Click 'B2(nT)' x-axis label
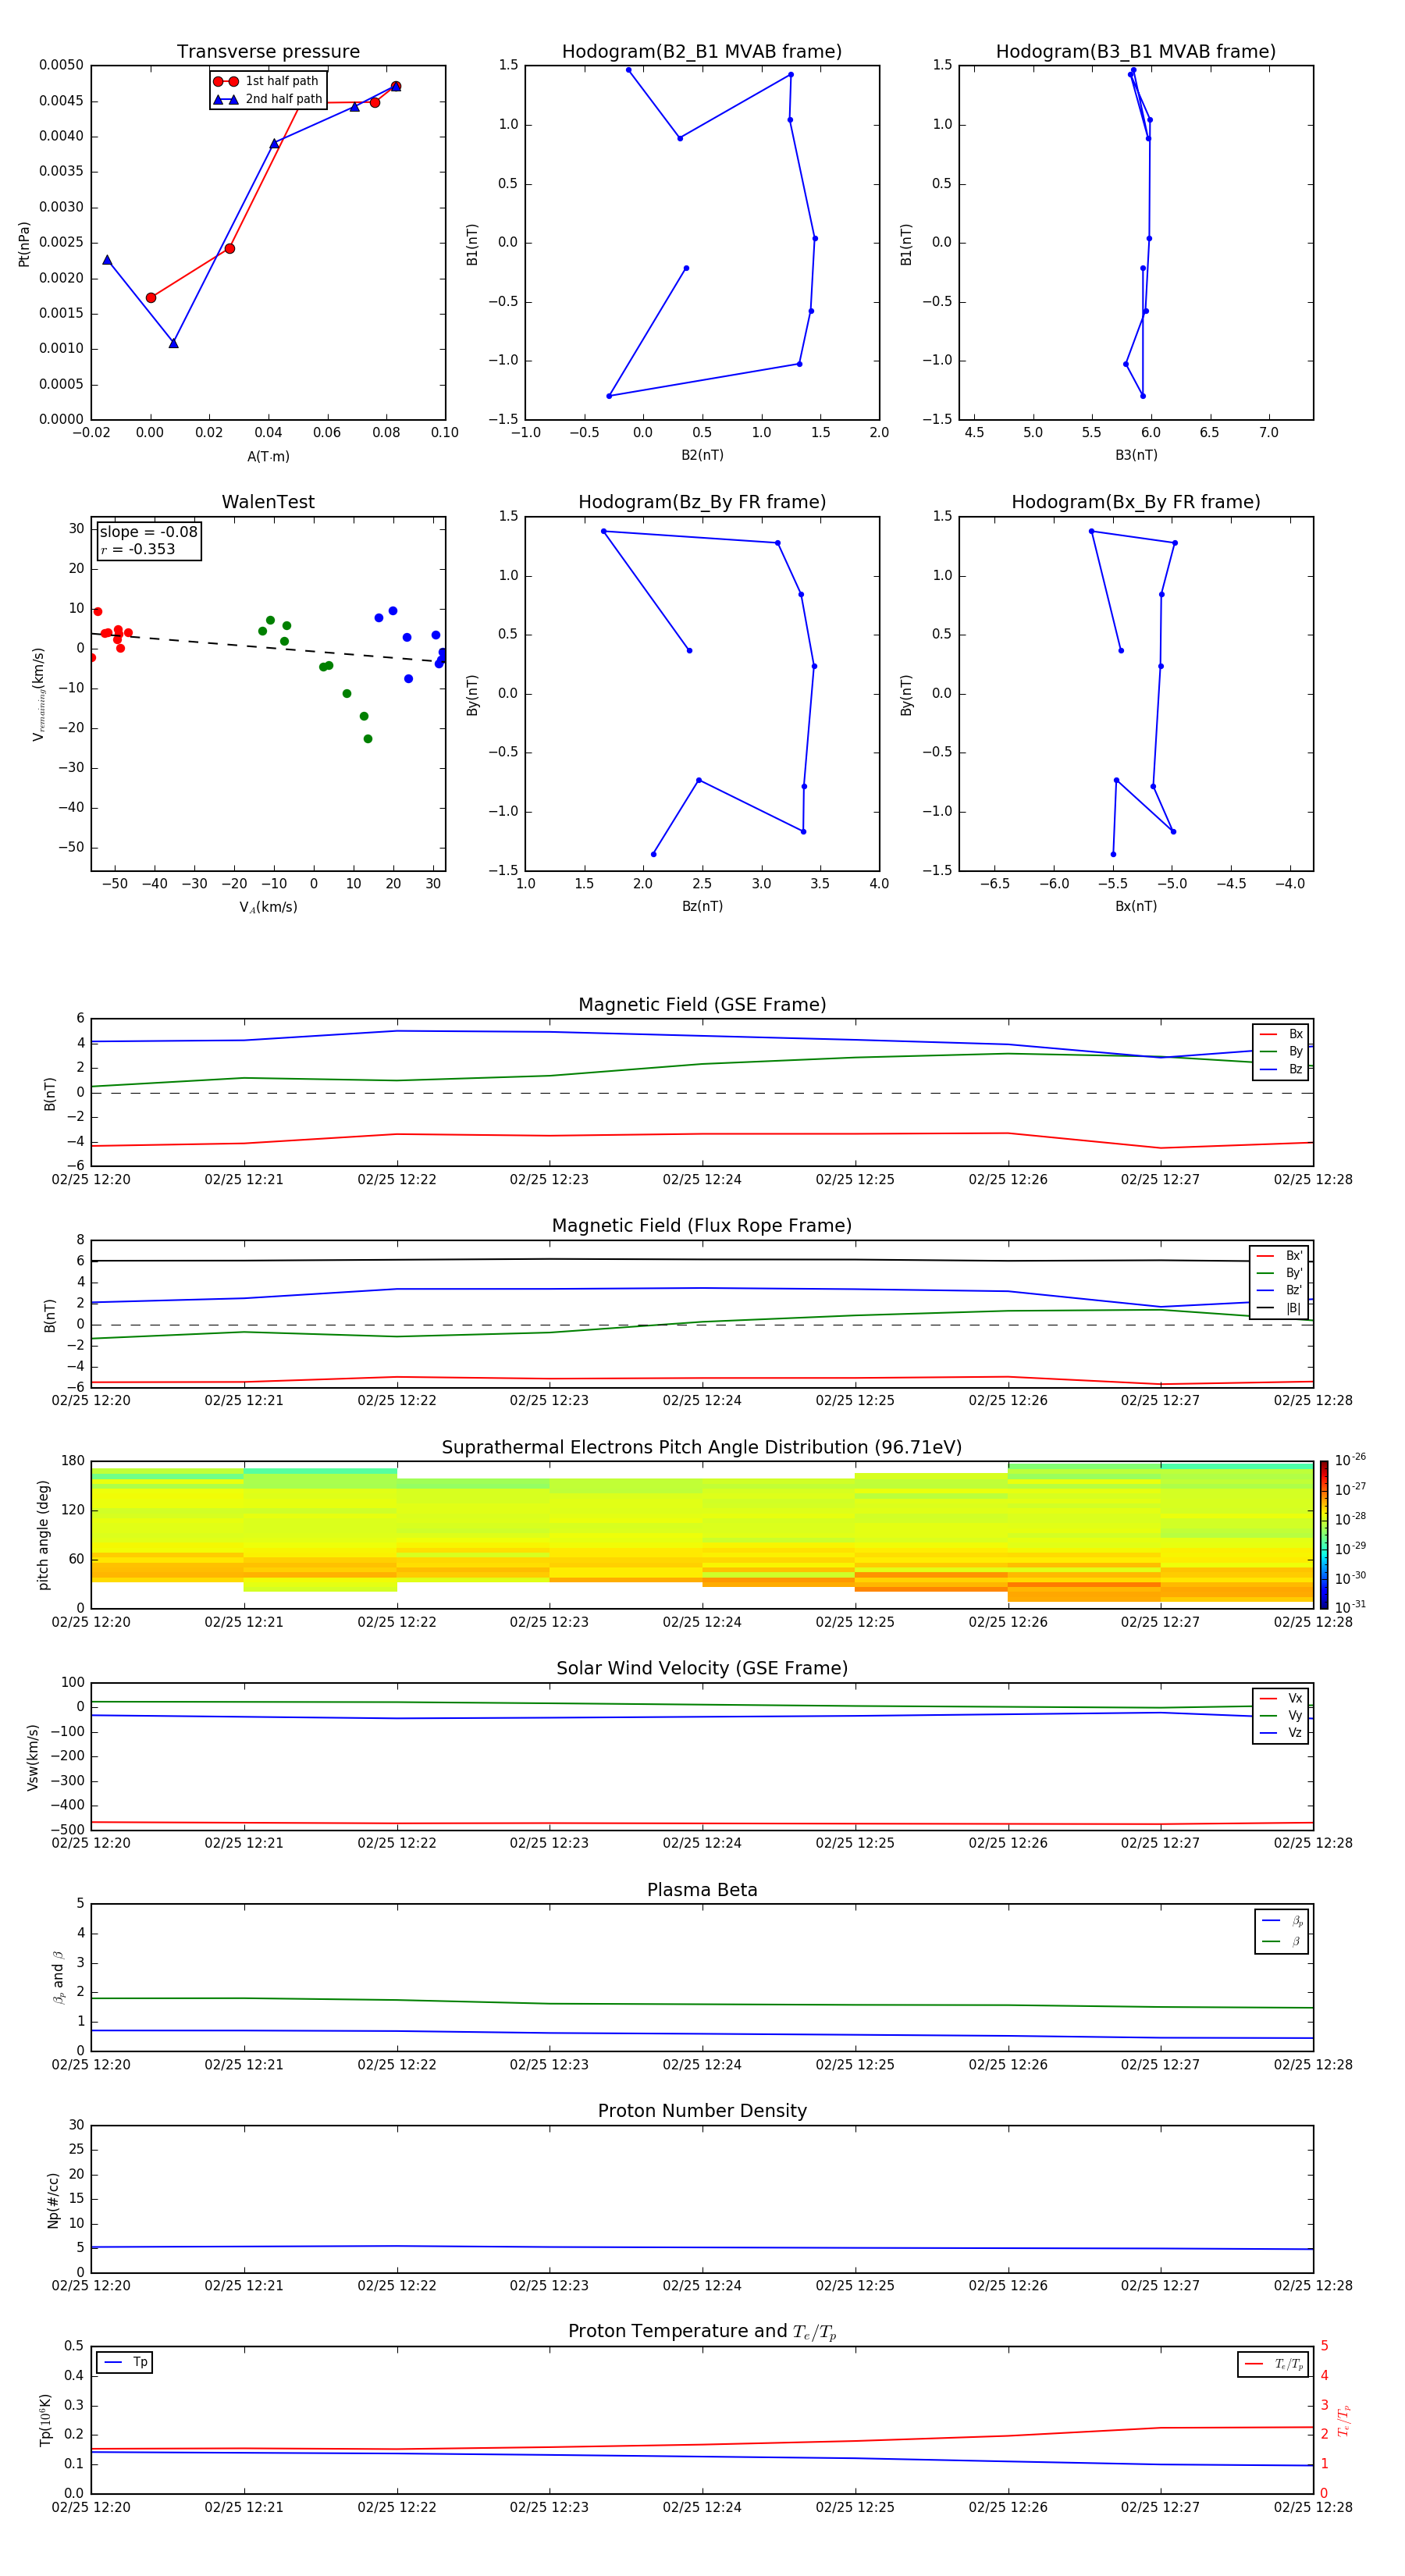1405x2576 pixels. point(702,455)
